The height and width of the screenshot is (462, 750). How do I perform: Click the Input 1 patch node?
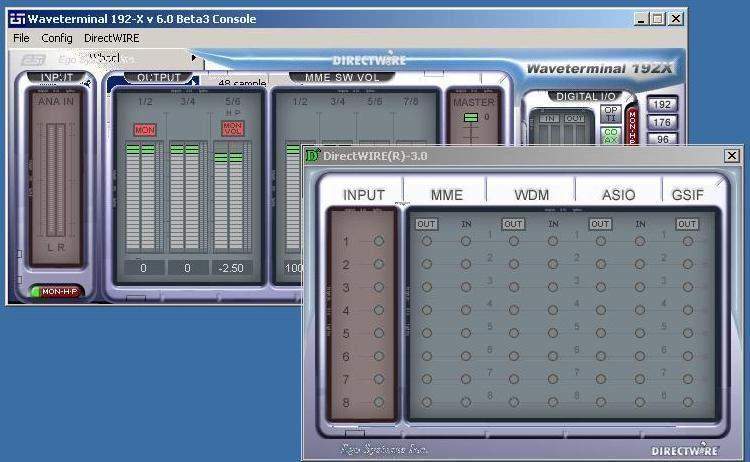(379, 241)
